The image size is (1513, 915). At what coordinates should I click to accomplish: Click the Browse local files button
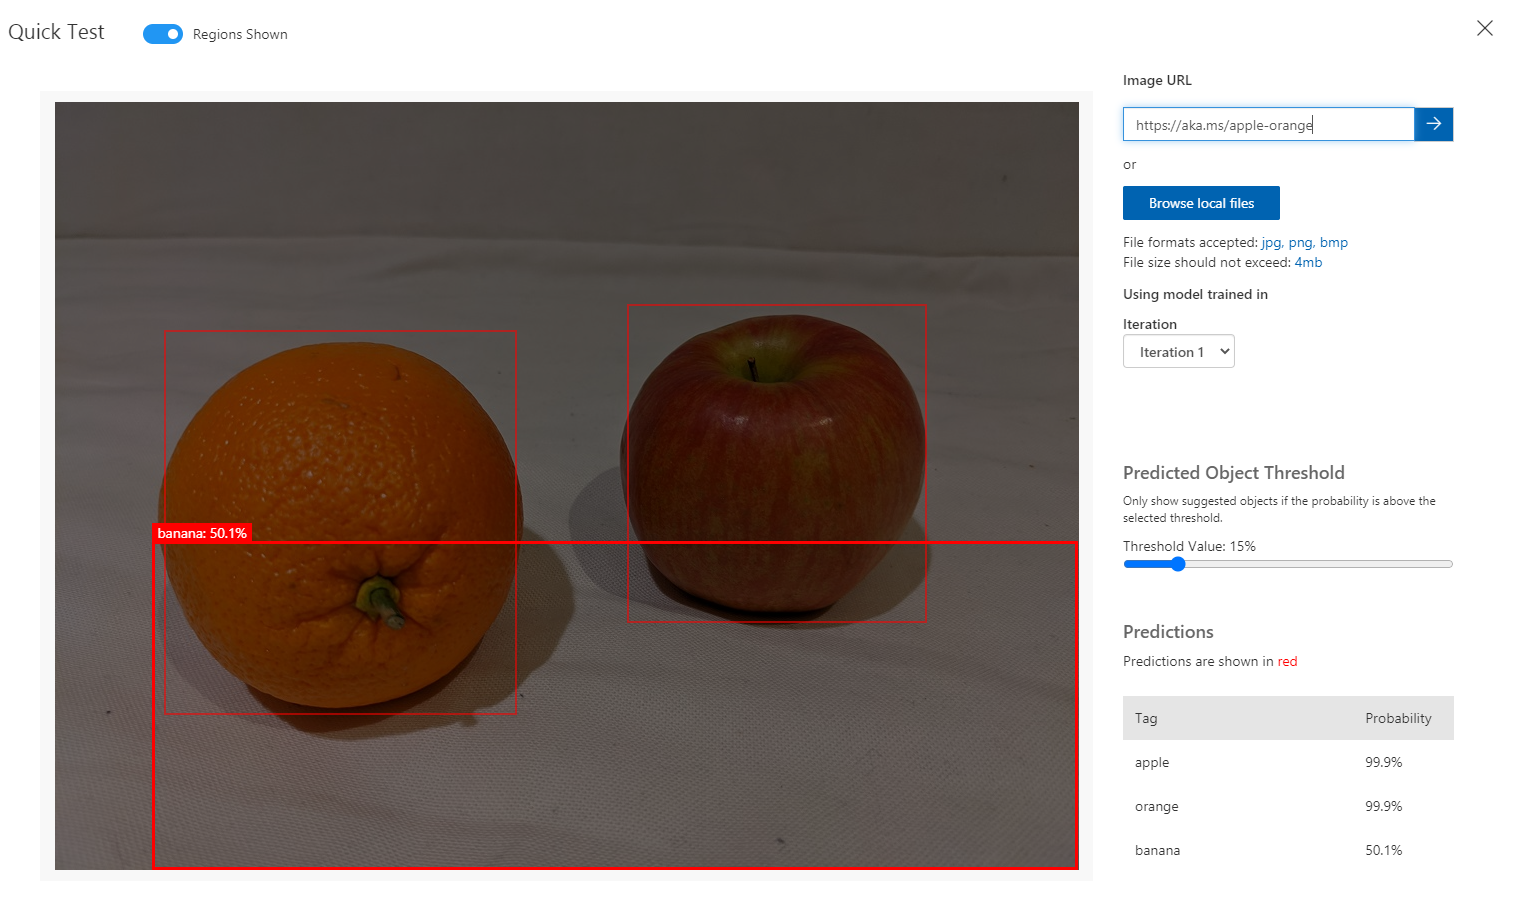(1200, 203)
